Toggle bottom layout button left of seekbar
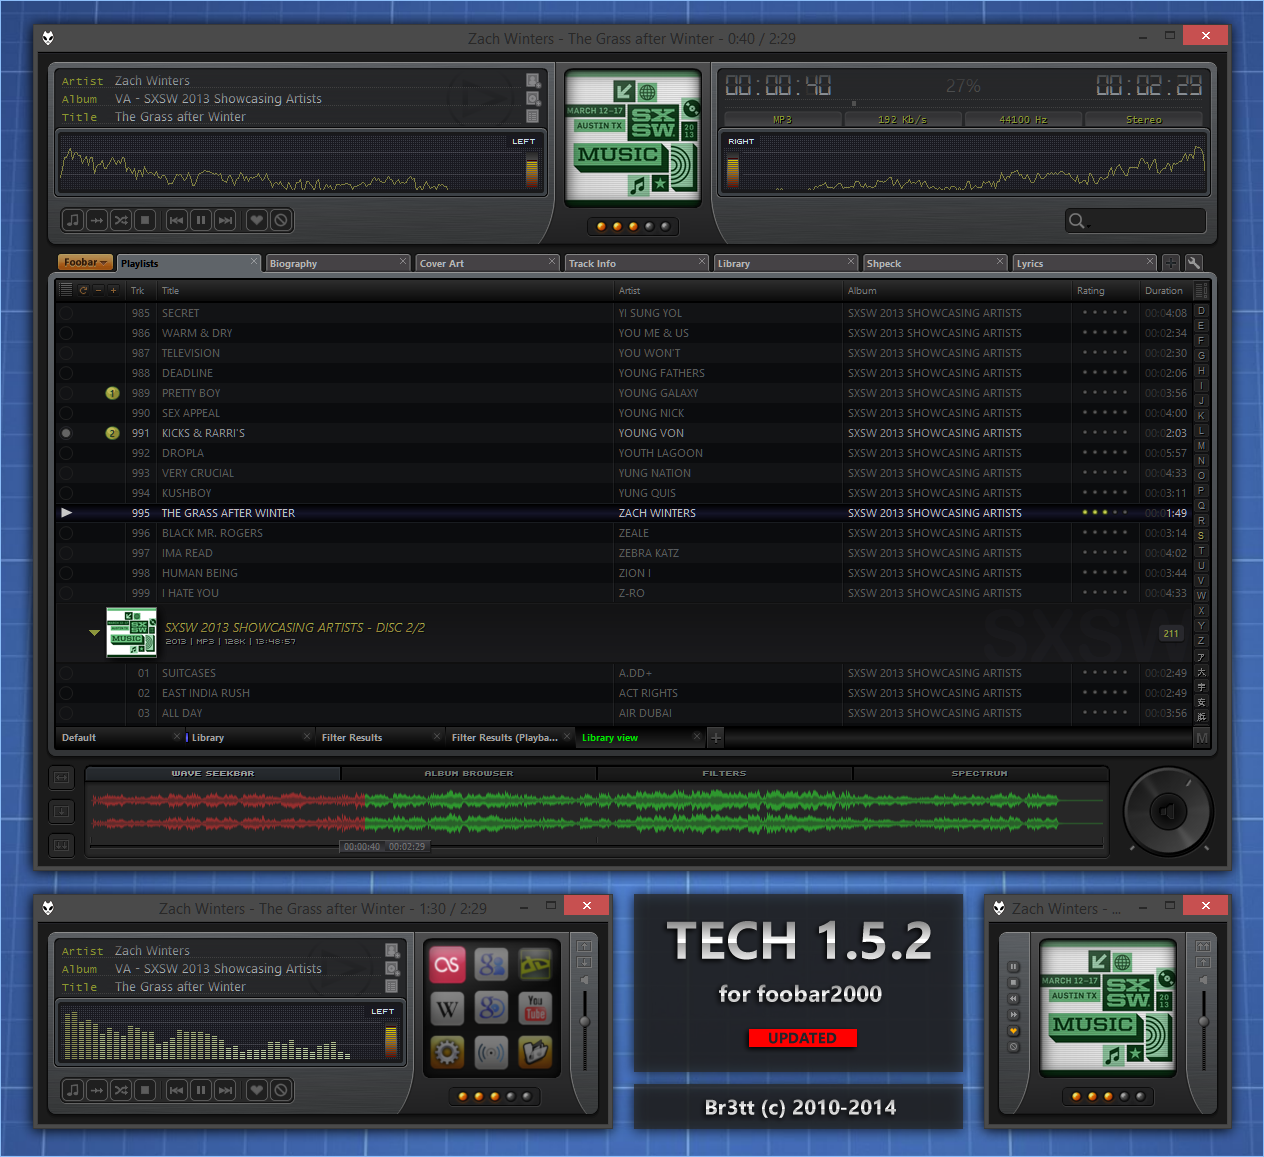This screenshot has height=1157, width=1264. (61, 845)
